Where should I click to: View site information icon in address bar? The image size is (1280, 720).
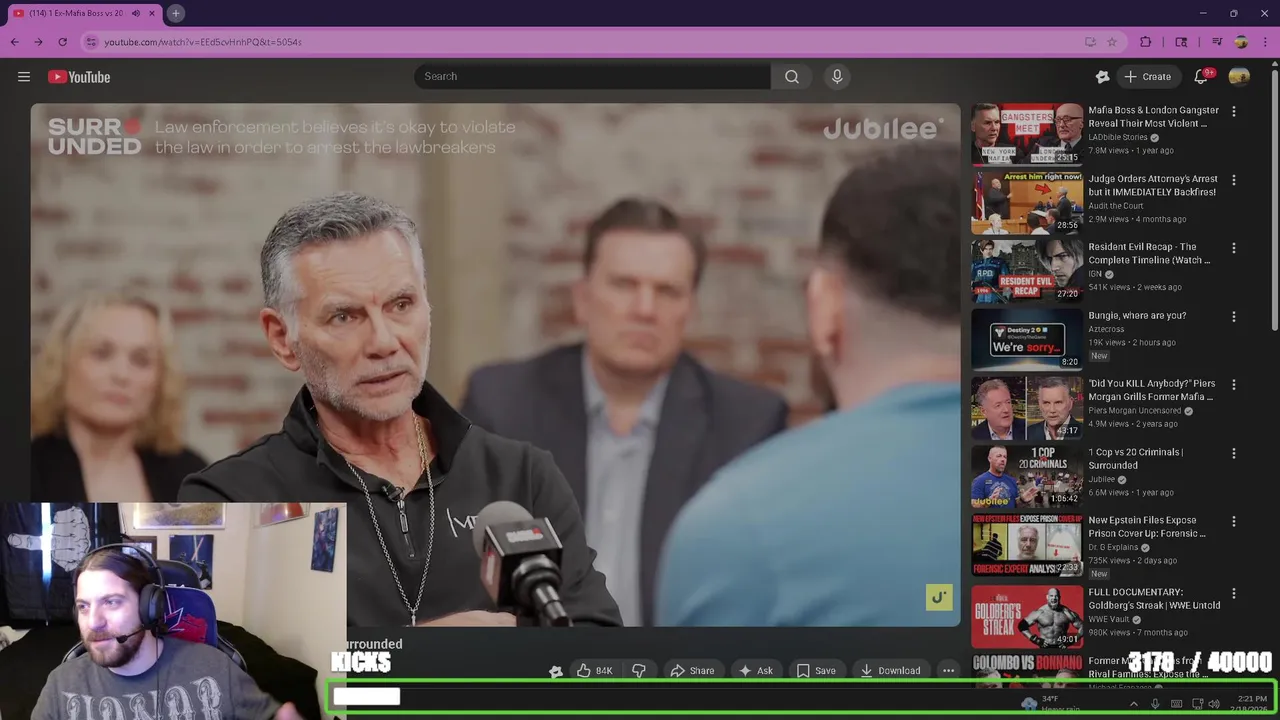[92, 42]
